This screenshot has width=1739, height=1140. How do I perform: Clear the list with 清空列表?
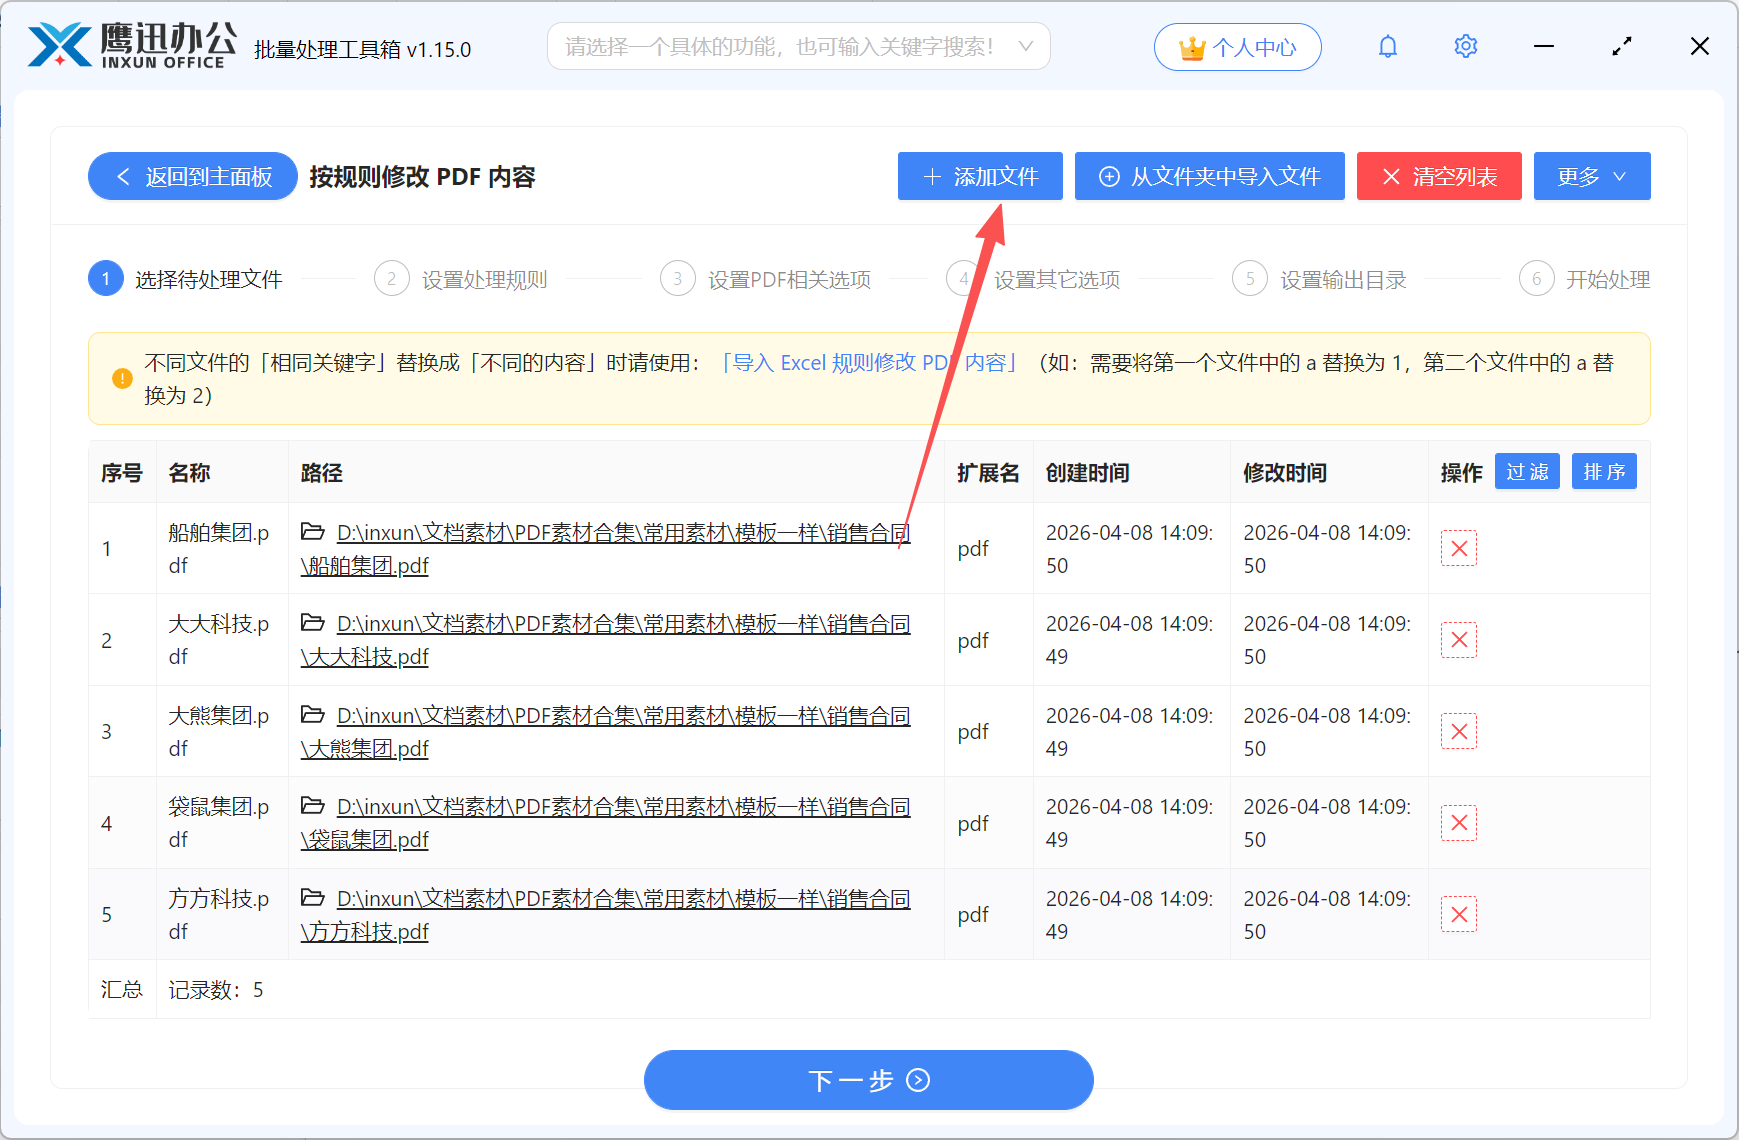[x=1438, y=176]
